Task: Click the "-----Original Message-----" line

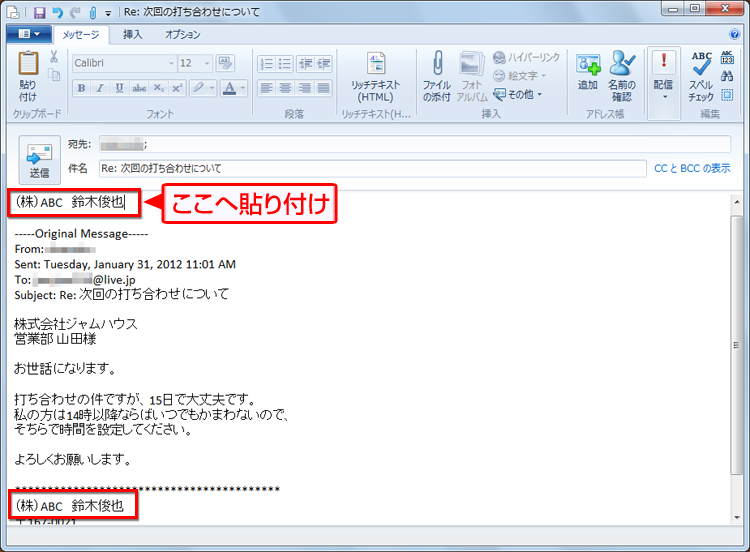Action: point(81,234)
